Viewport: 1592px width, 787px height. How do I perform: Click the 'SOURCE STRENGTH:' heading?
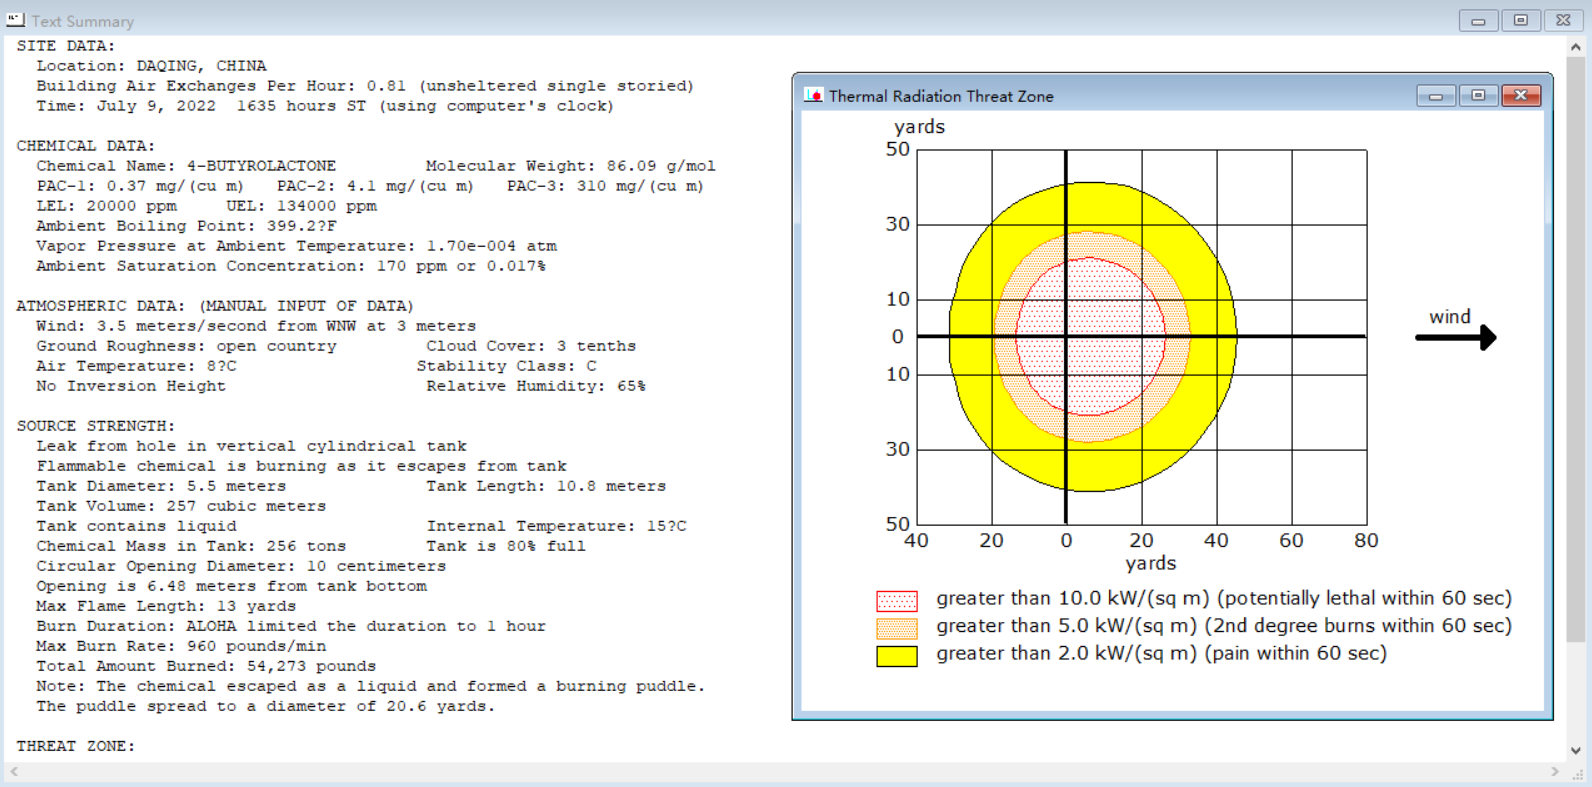(x=96, y=426)
